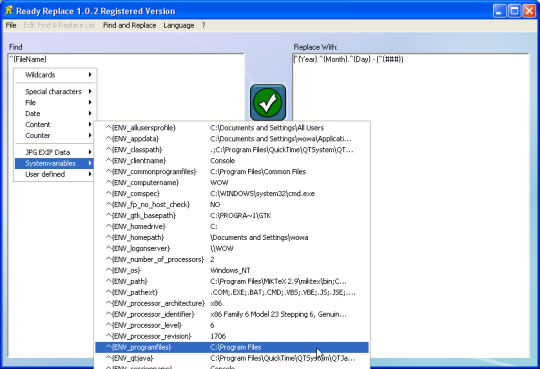Insert ^{ENV_appdata} variable
This screenshot has height=369, width=540.
point(232,139)
